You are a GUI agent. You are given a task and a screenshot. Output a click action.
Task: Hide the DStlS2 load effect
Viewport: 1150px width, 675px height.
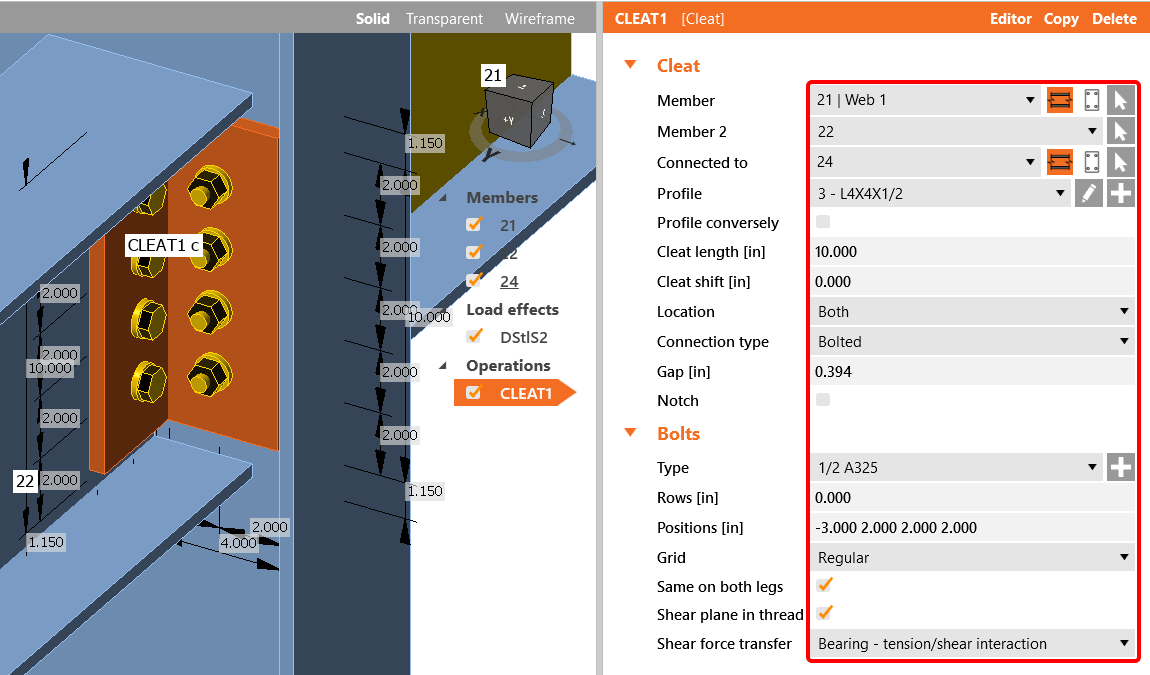click(475, 337)
